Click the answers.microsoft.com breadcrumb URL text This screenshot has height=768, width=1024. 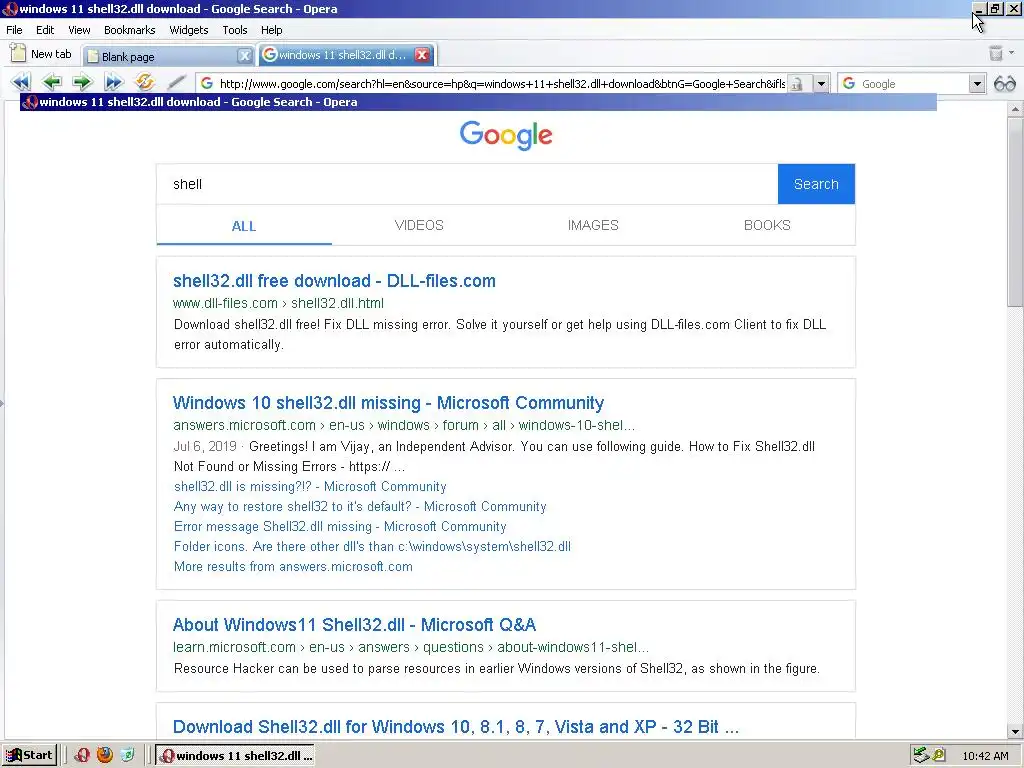[404, 425]
